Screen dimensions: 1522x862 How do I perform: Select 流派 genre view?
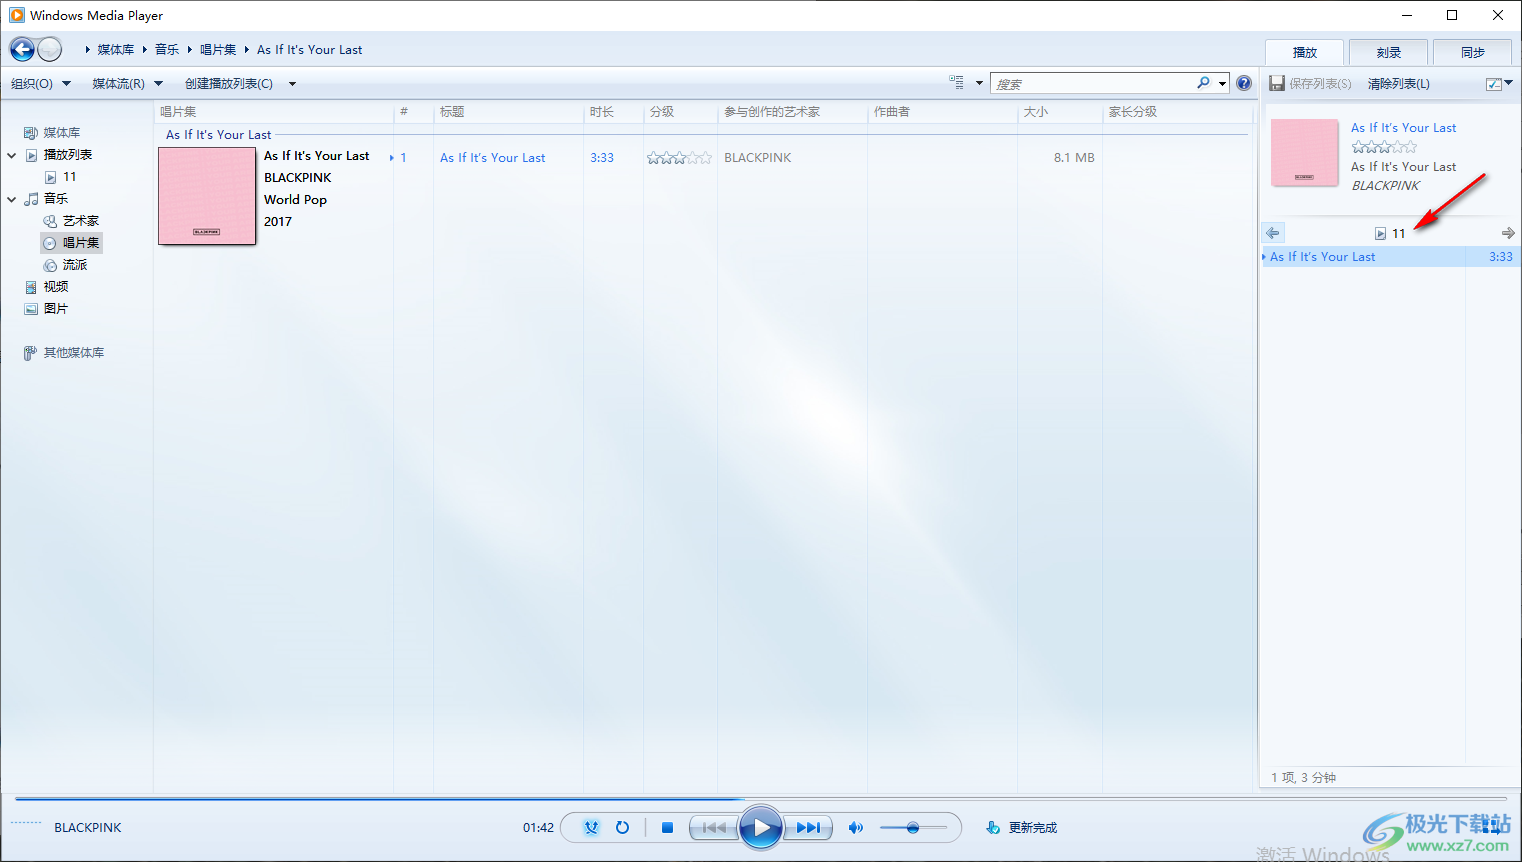point(75,265)
